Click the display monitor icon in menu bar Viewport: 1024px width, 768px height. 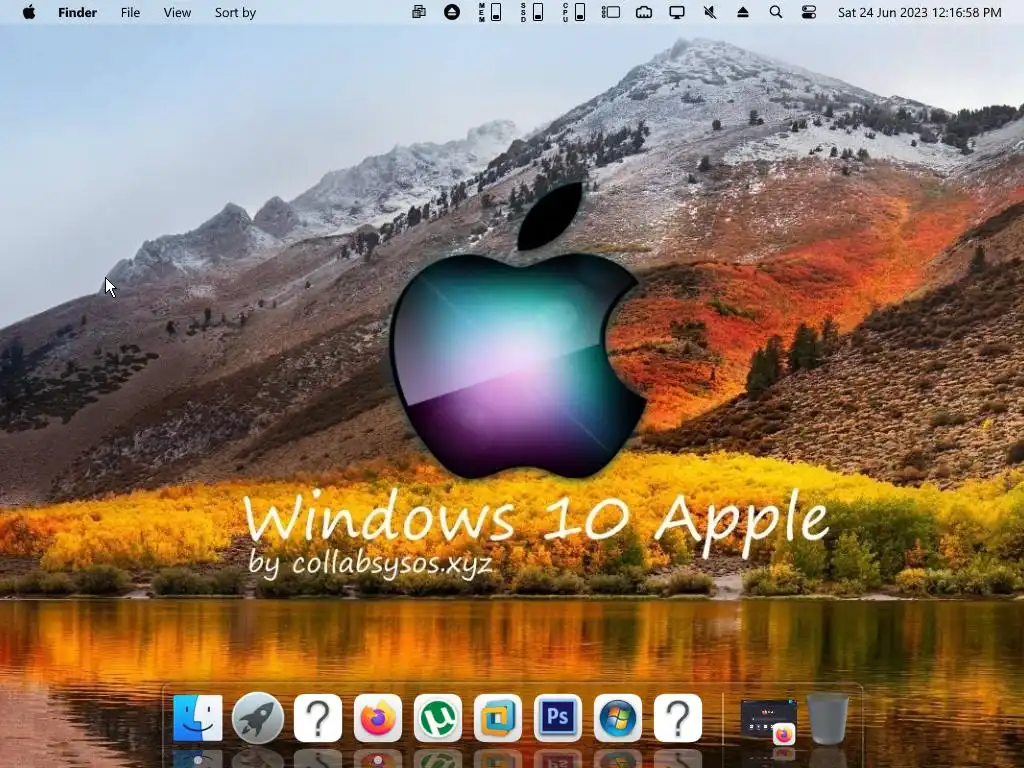(x=677, y=12)
